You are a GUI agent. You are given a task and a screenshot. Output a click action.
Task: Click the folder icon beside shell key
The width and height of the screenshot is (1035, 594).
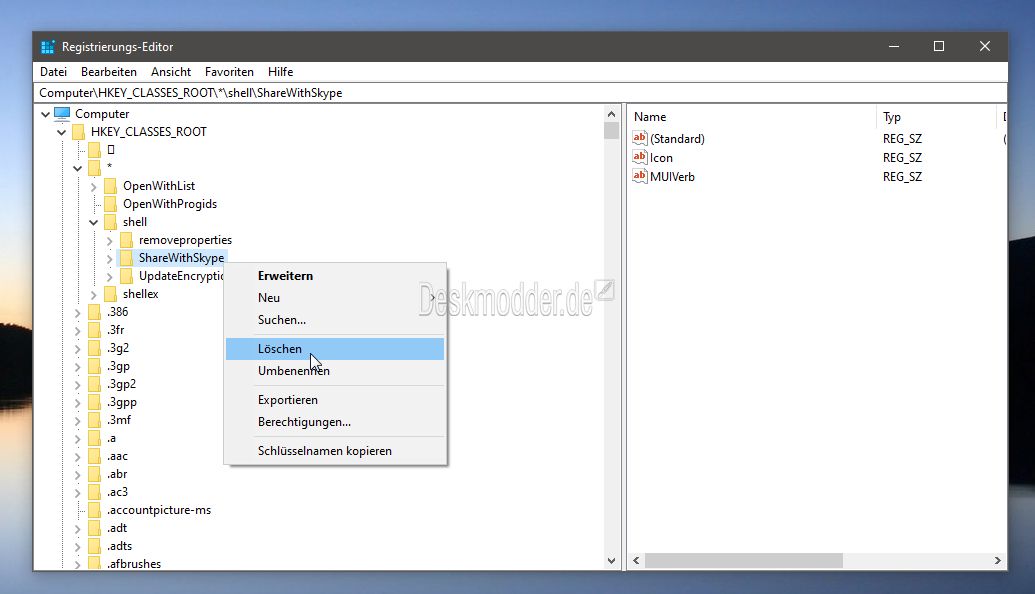pyautogui.click(x=110, y=222)
